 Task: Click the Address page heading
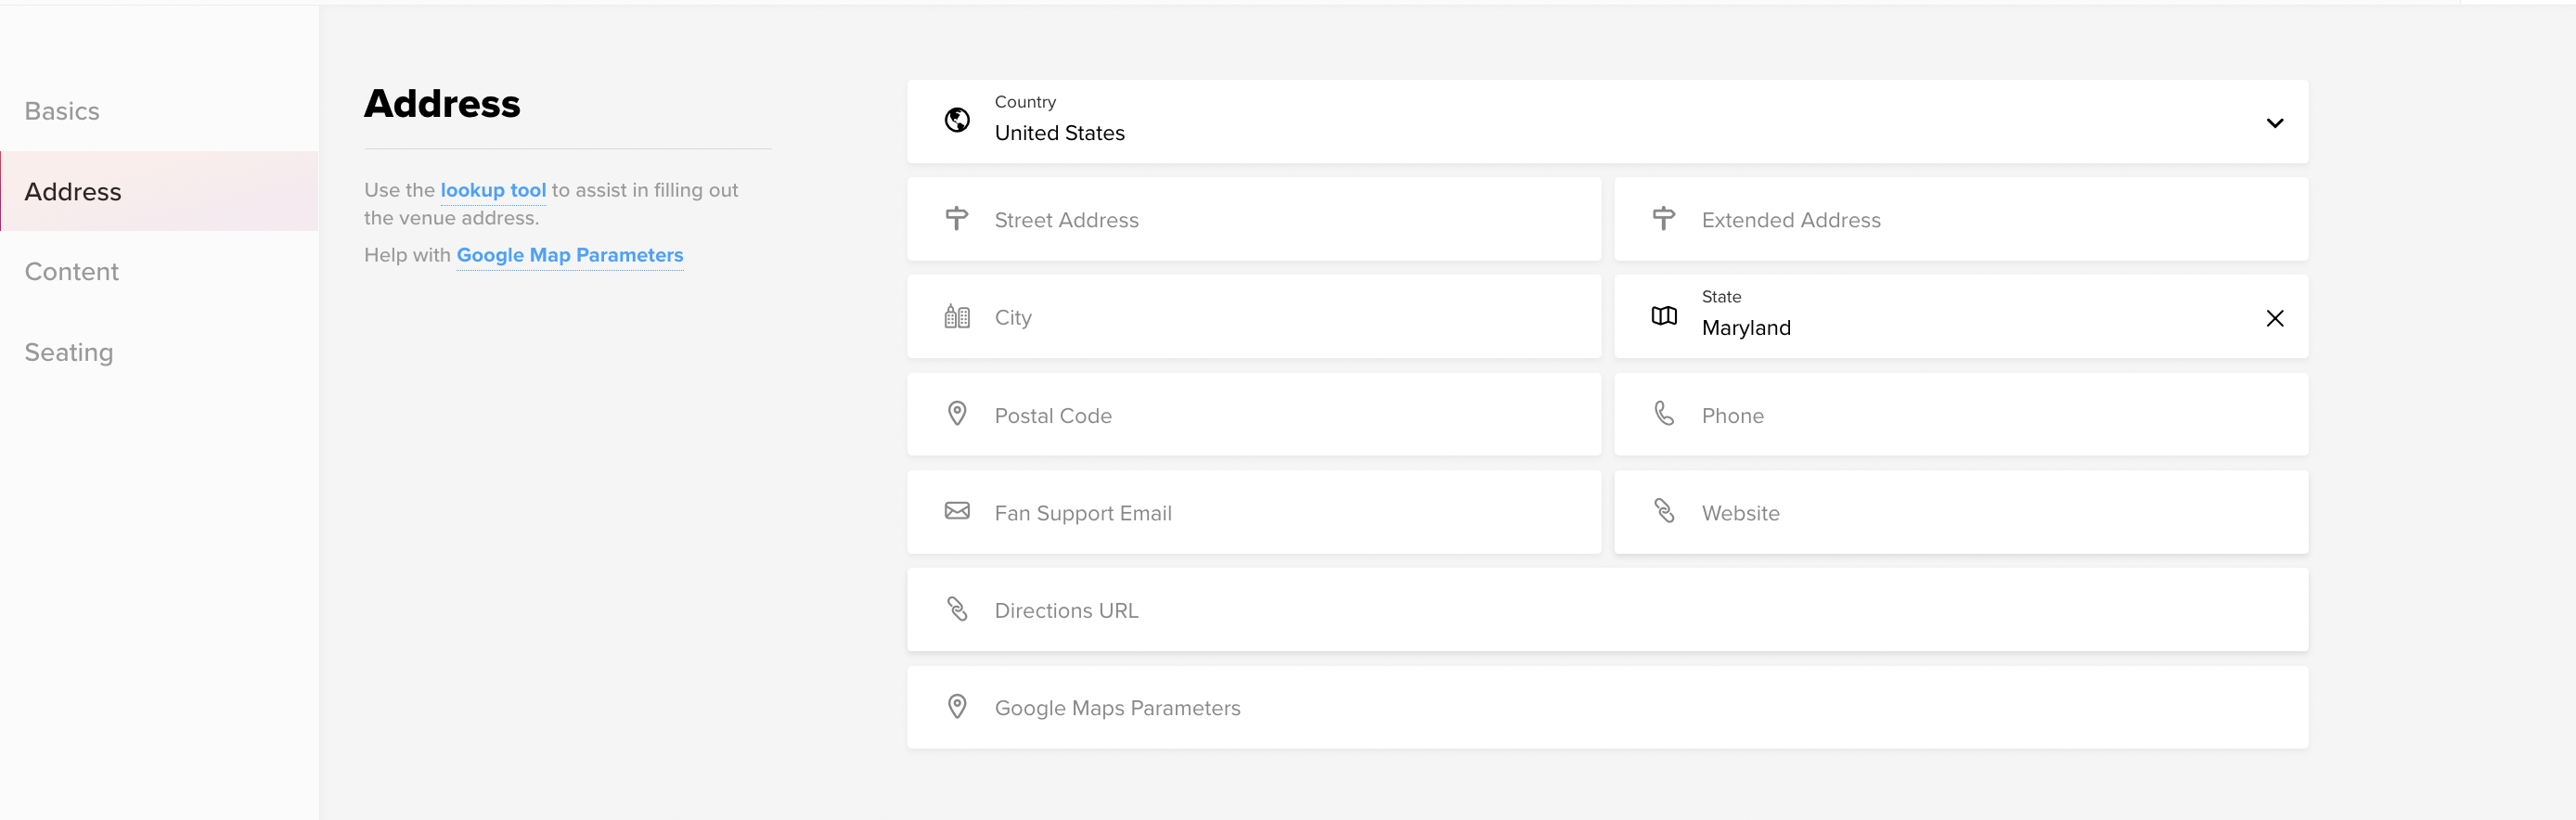442,104
